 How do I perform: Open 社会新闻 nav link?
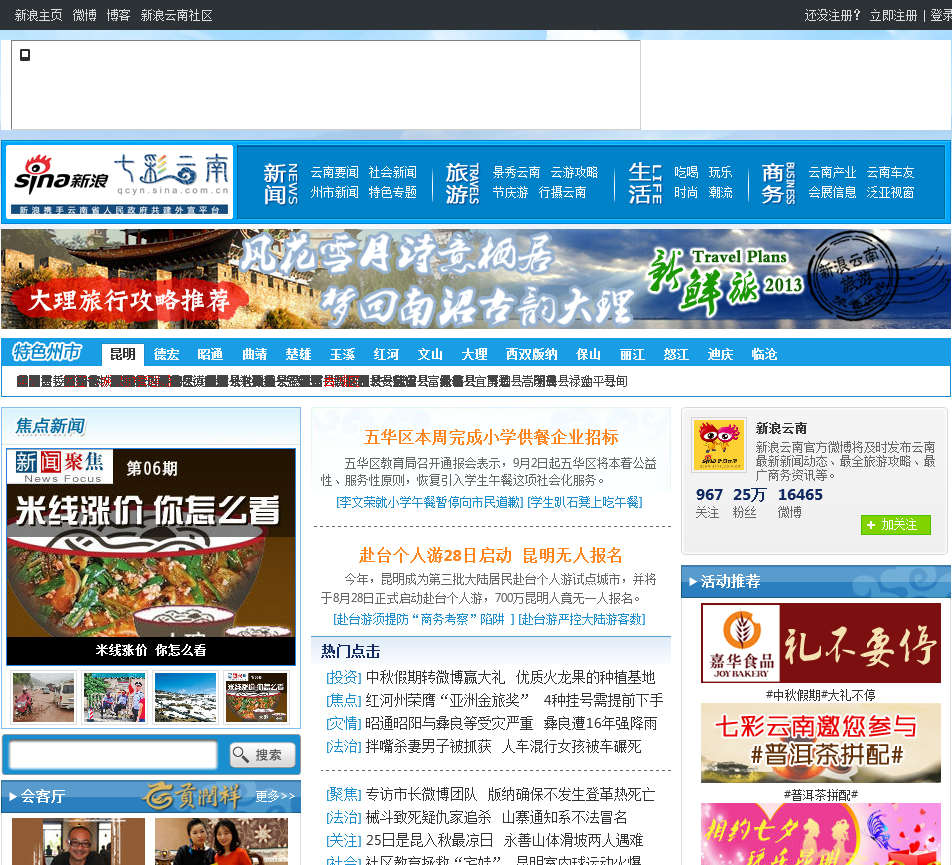click(393, 172)
